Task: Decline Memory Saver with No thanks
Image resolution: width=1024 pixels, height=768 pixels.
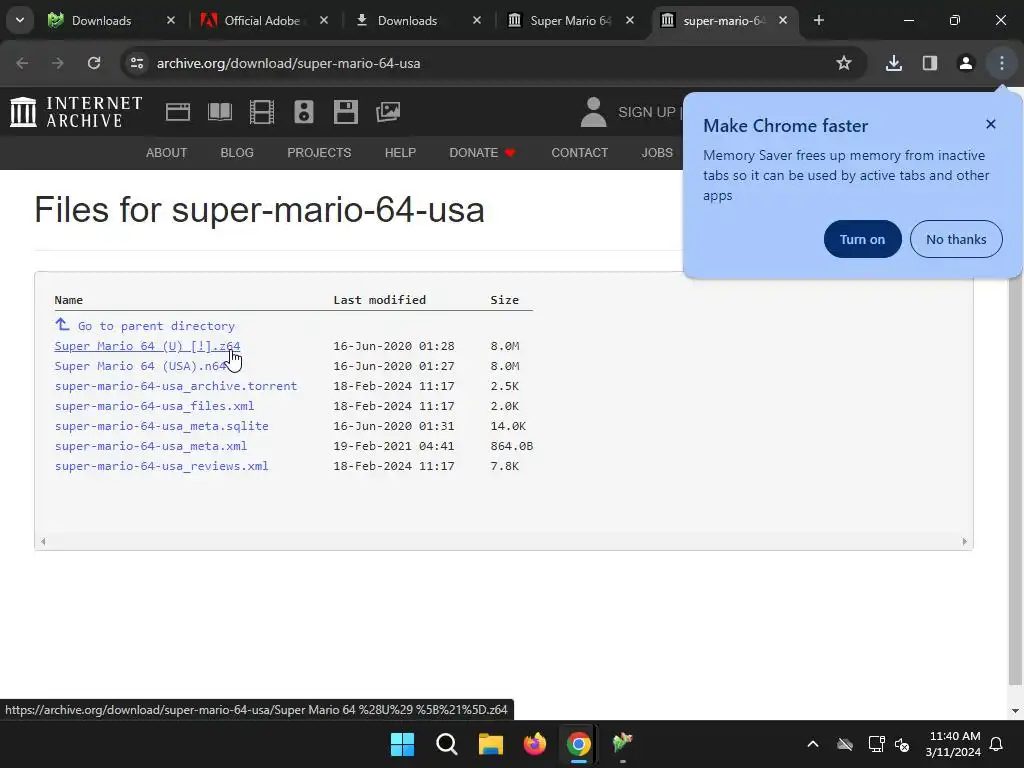Action: (x=956, y=239)
